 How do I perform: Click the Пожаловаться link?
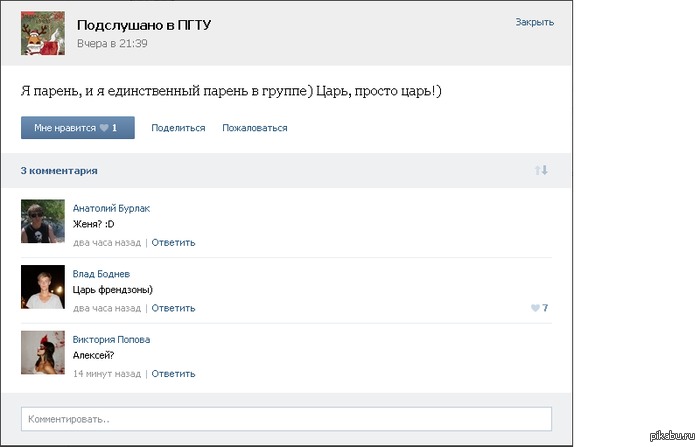(255, 128)
